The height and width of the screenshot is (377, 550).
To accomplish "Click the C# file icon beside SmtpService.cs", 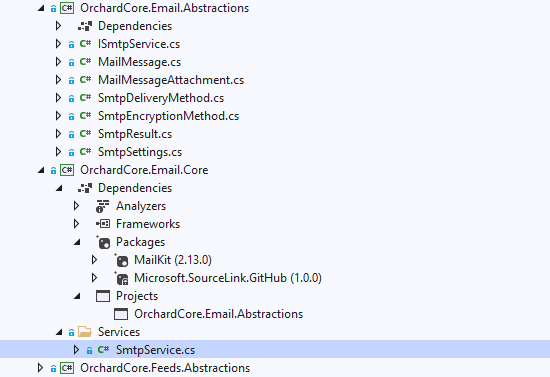I will [103, 350].
